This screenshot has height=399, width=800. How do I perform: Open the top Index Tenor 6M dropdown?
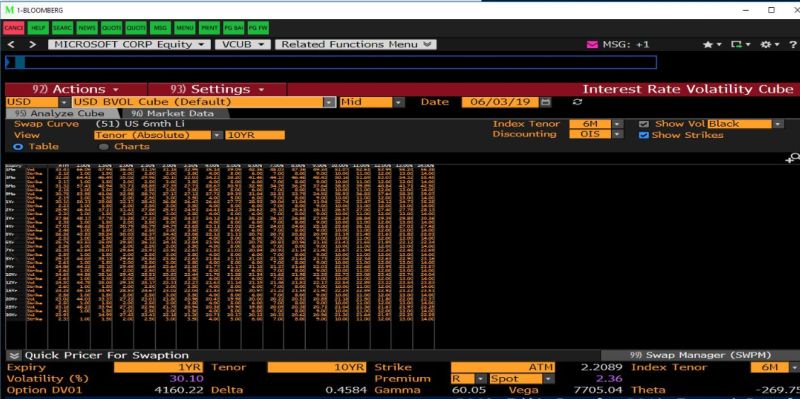coord(617,124)
